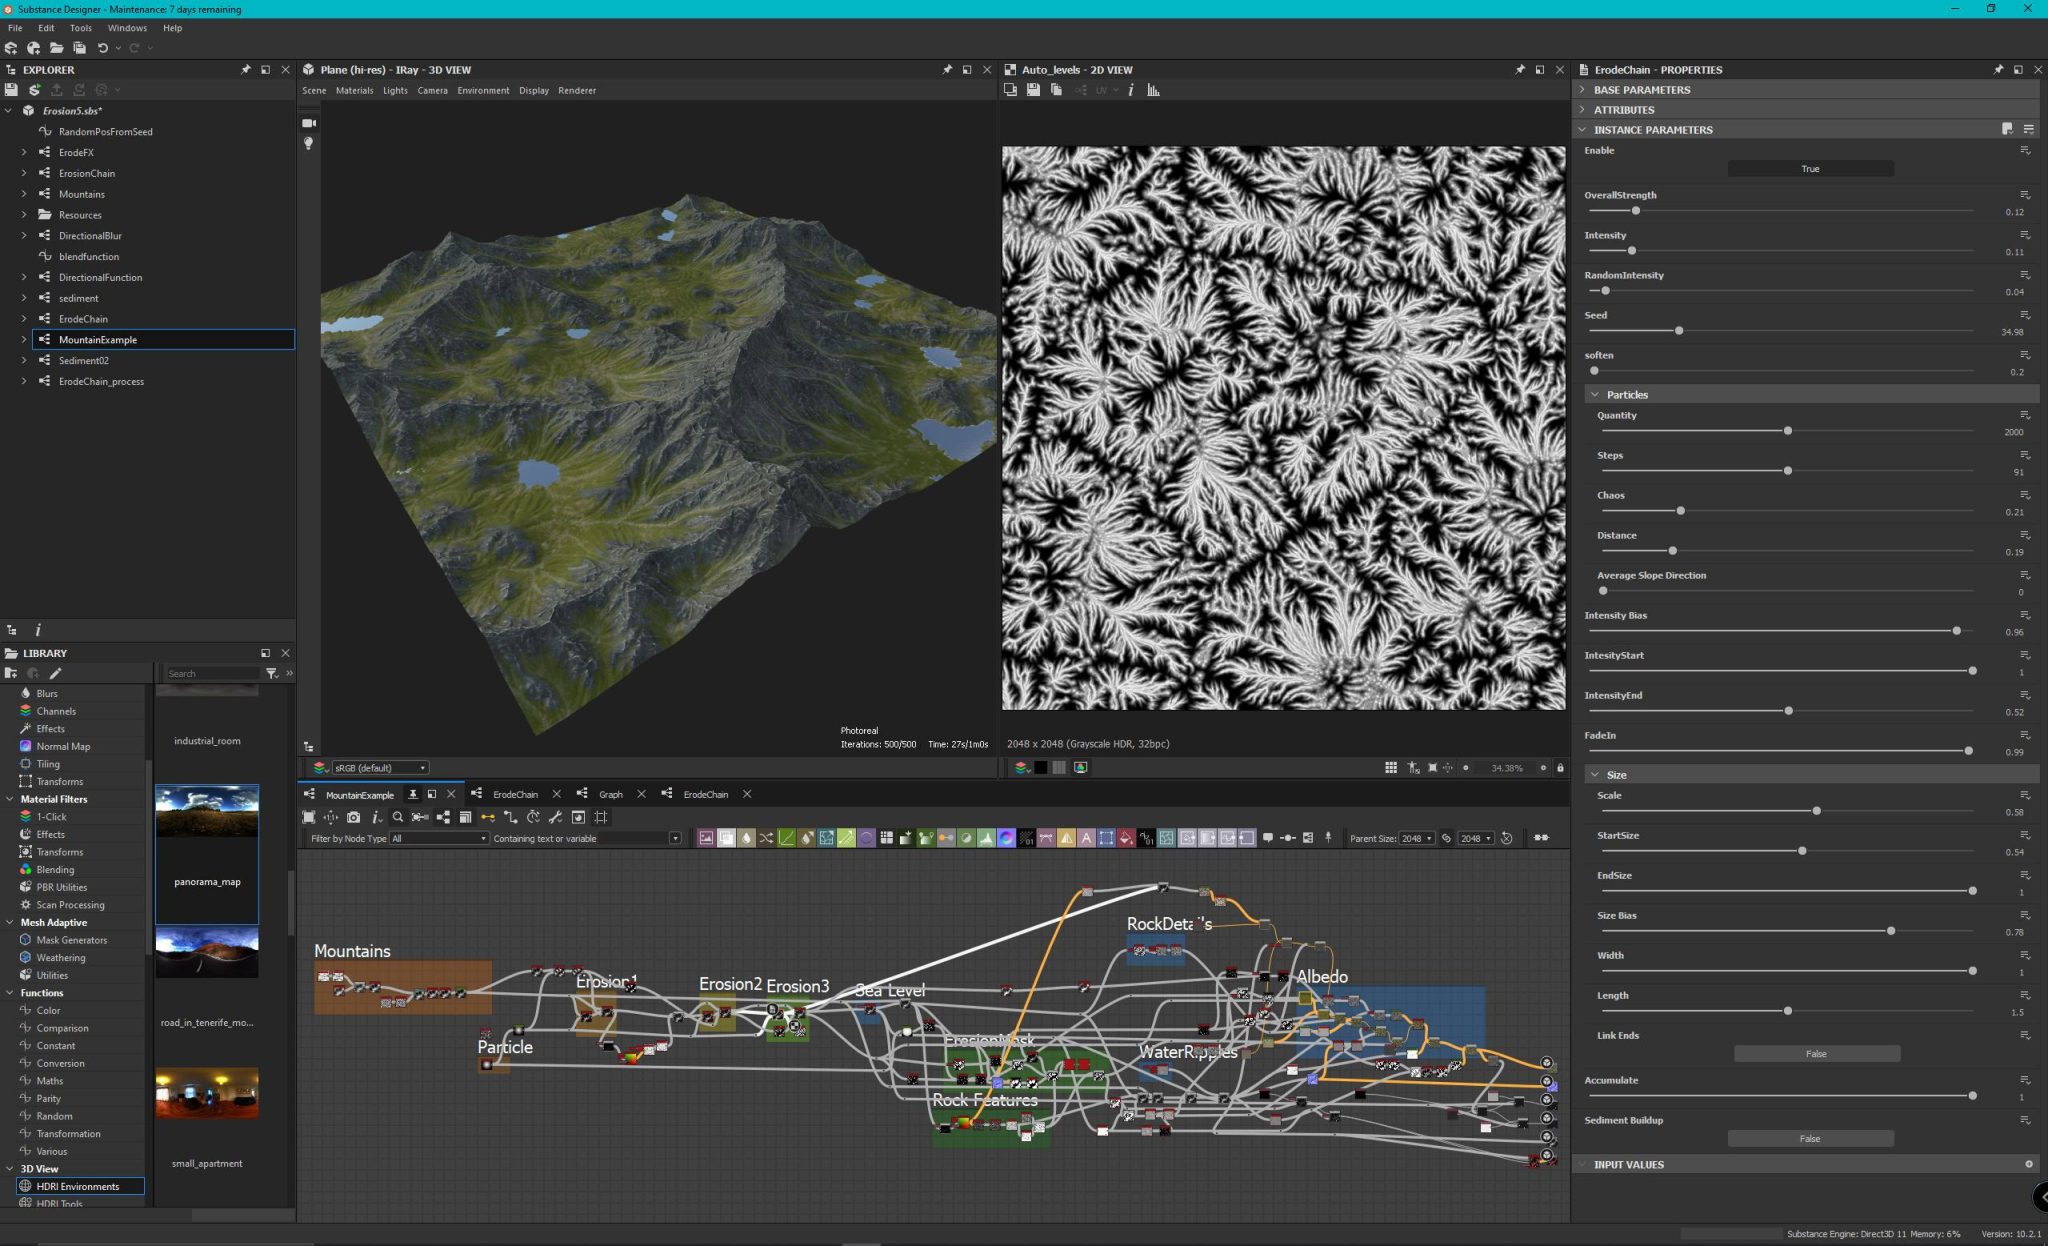Open the Filter by Node Type dropdown
Screen dimensions: 2048x1246
point(438,838)
